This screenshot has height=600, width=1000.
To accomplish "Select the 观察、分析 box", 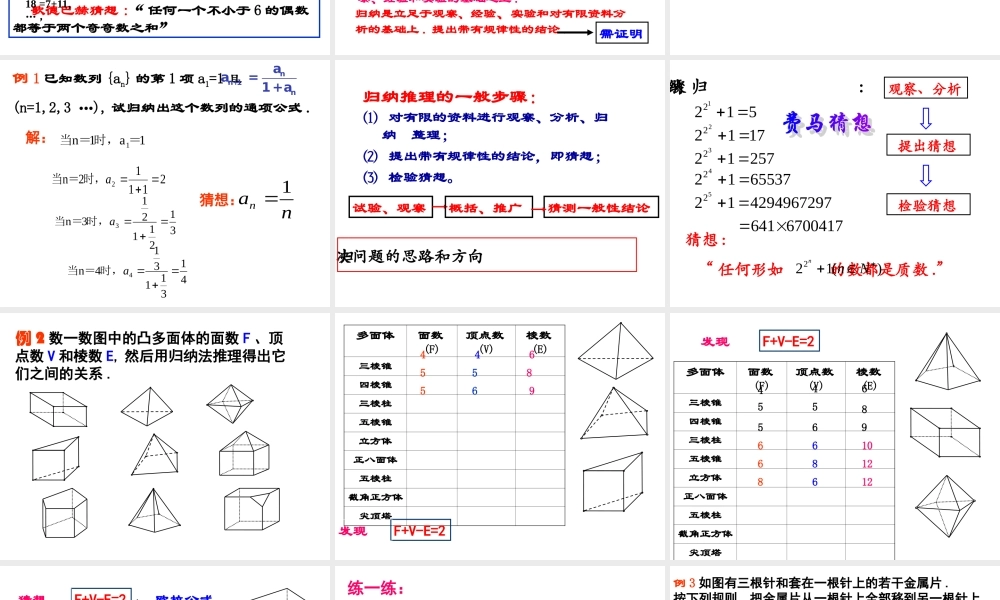I will click(925, 88).
